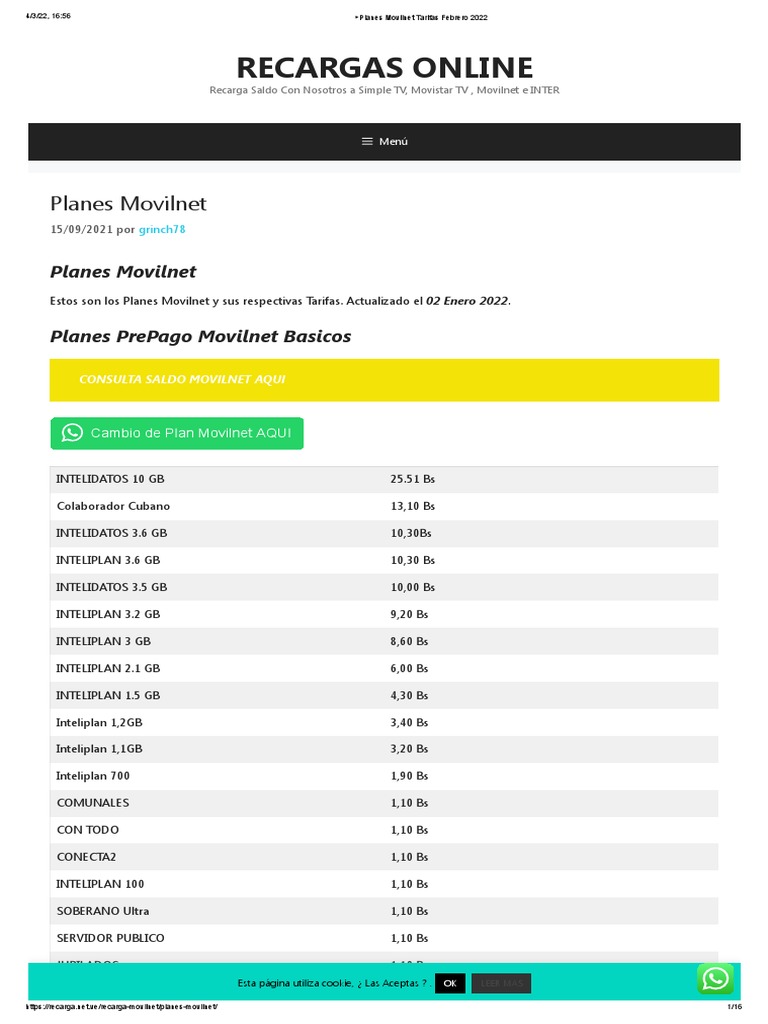This screenshot has height=1024, width=768.
Task: Click WhatsApp logo on Cambio de Plan button
Action: (x=72, y=432)
